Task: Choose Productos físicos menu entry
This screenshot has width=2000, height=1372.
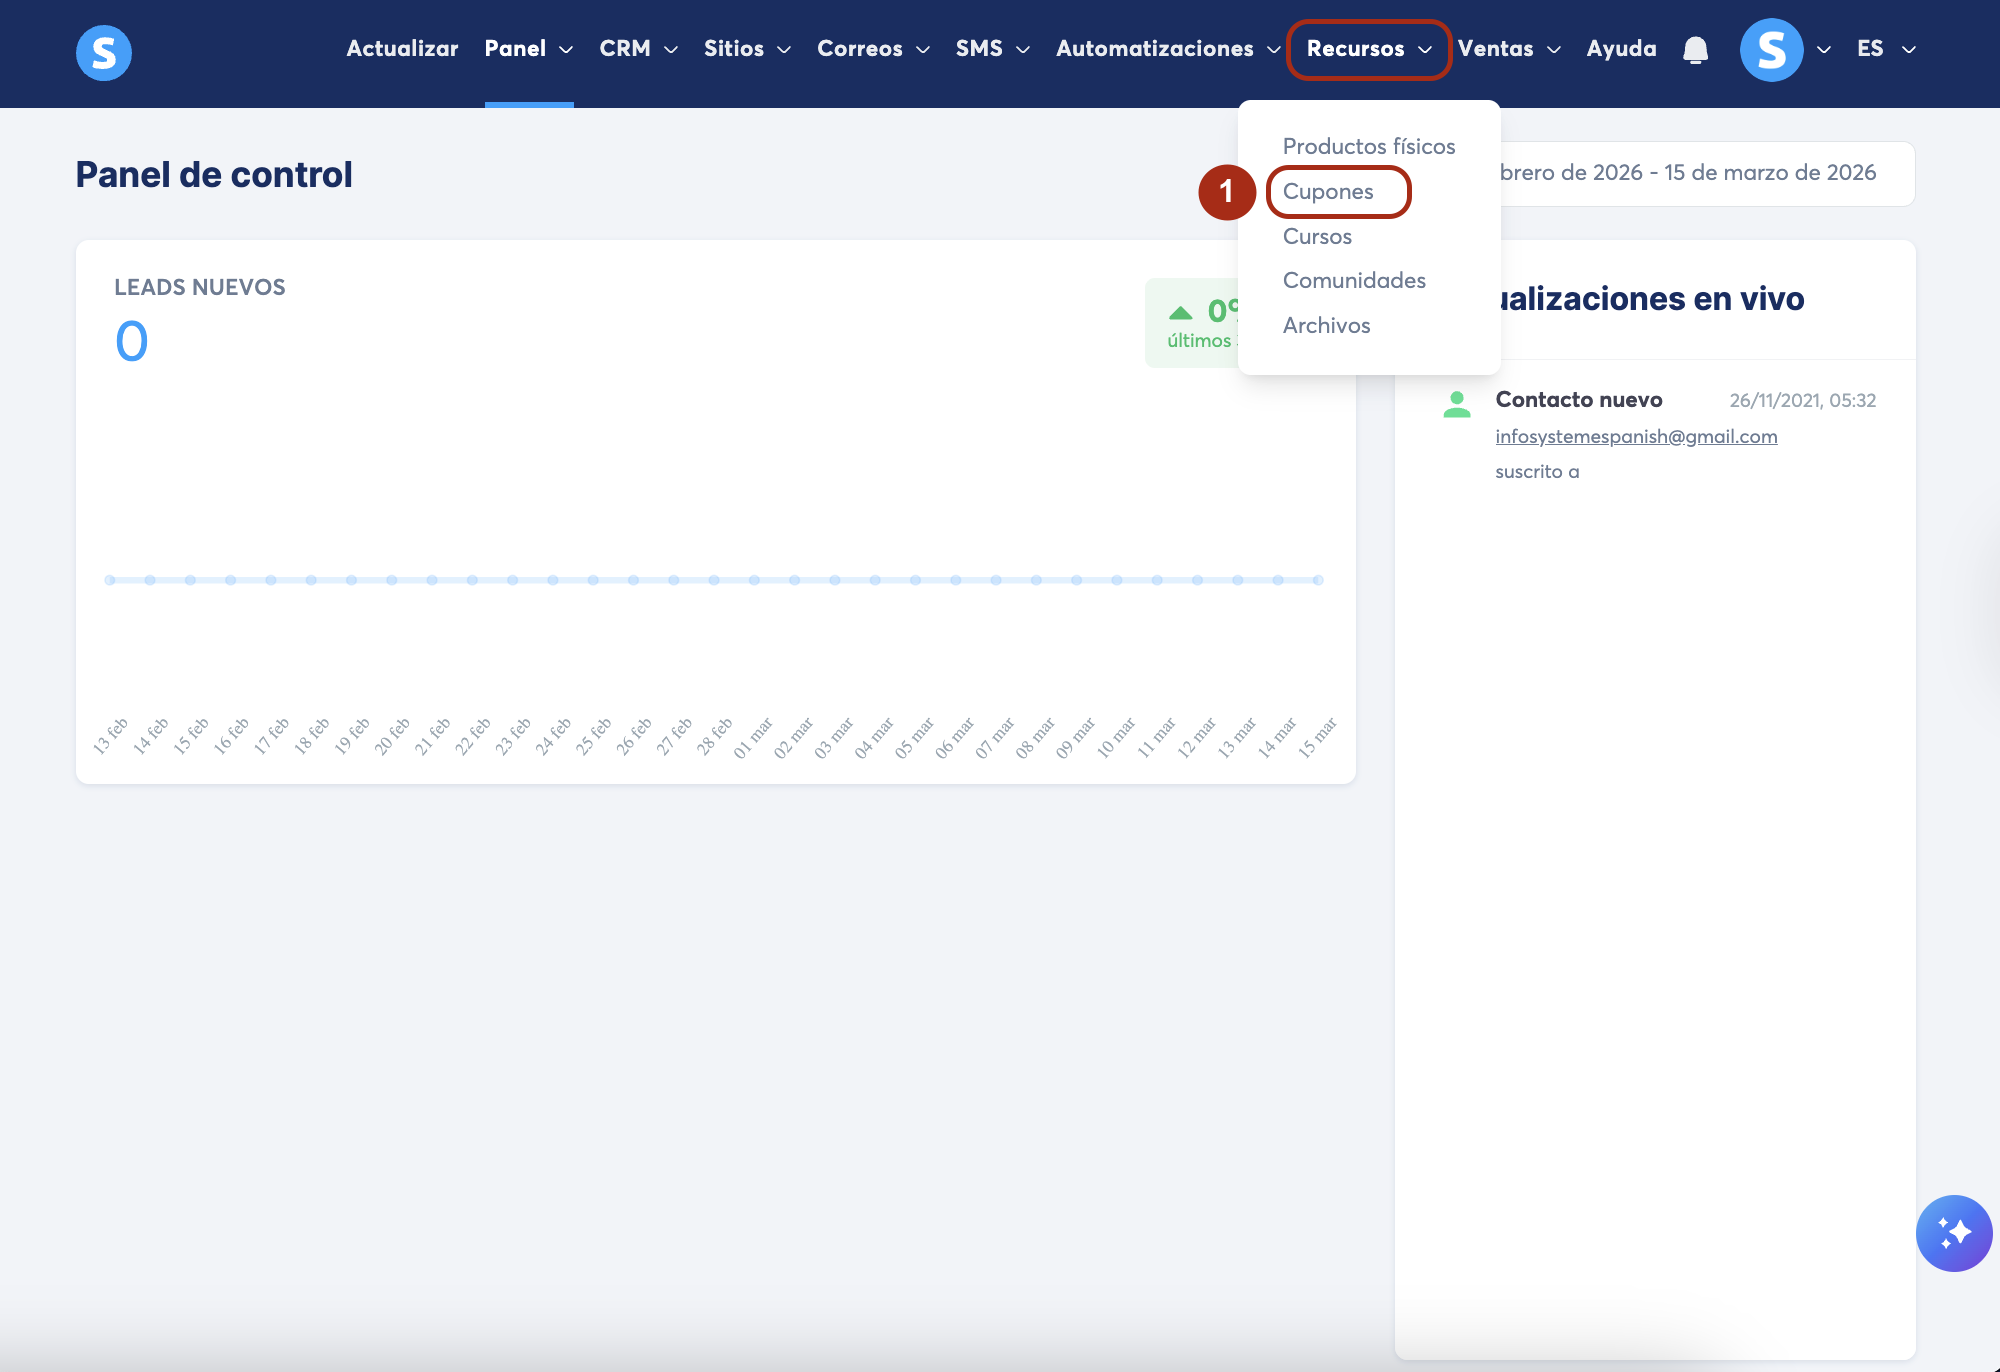Action: point(1368,147)
